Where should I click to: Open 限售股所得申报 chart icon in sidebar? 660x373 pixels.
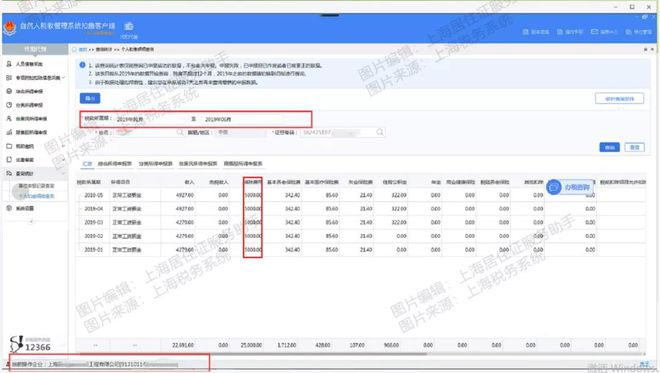coord(9,132)
